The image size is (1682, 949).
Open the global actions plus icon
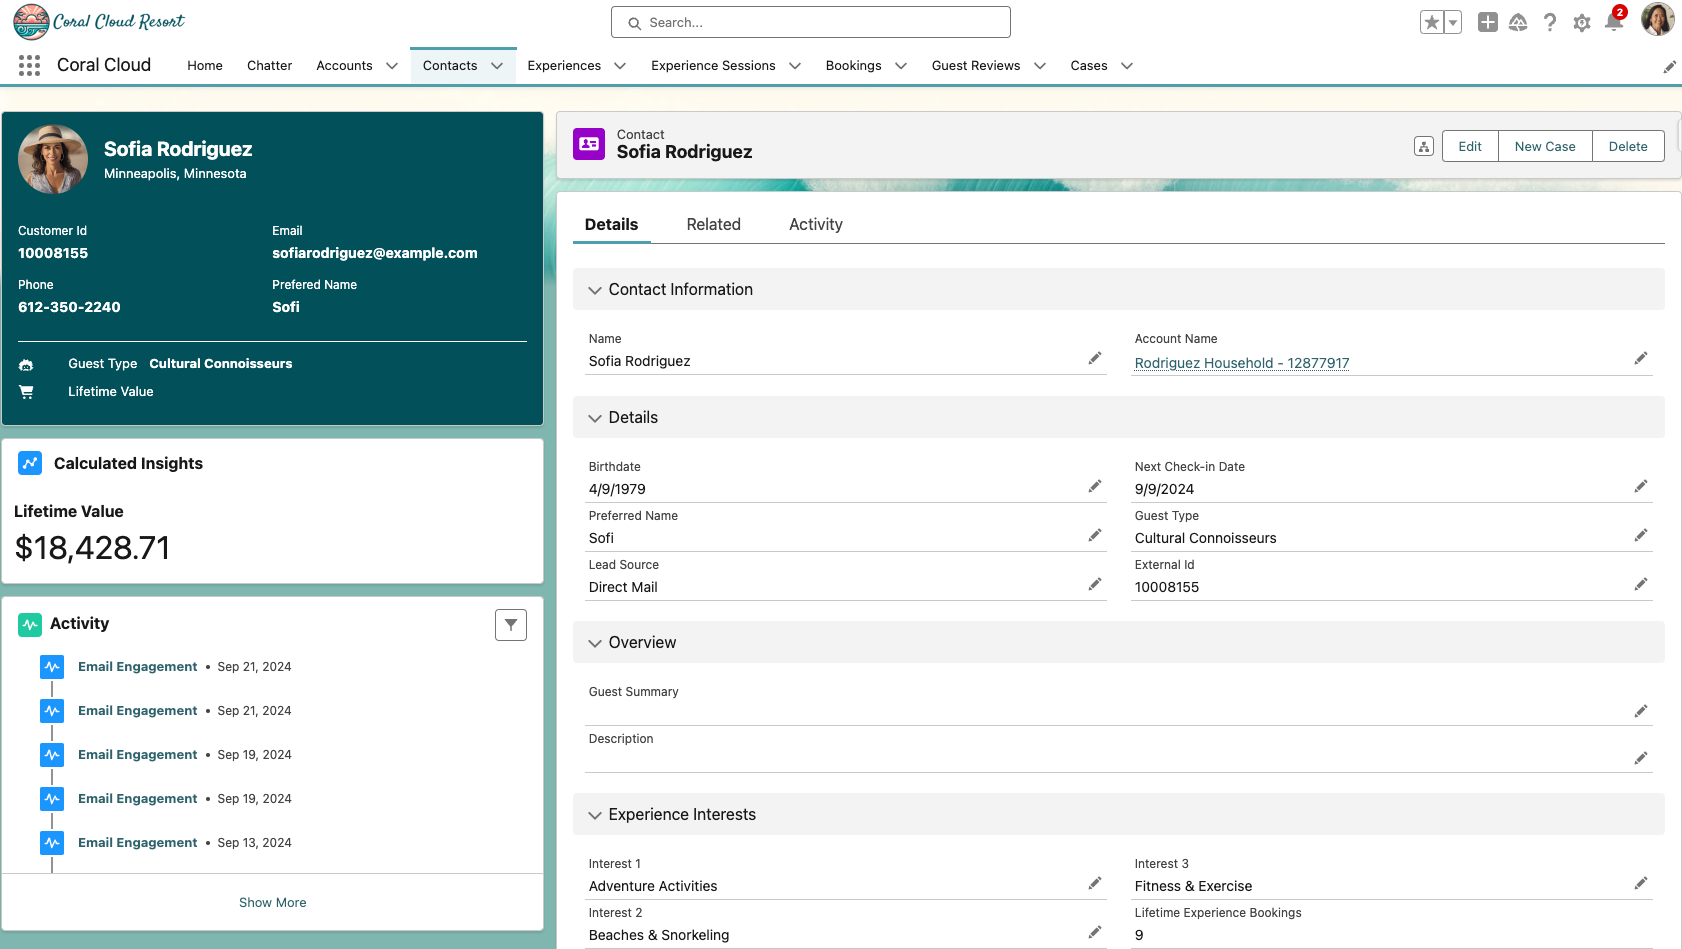click(x=1487, y=22)
